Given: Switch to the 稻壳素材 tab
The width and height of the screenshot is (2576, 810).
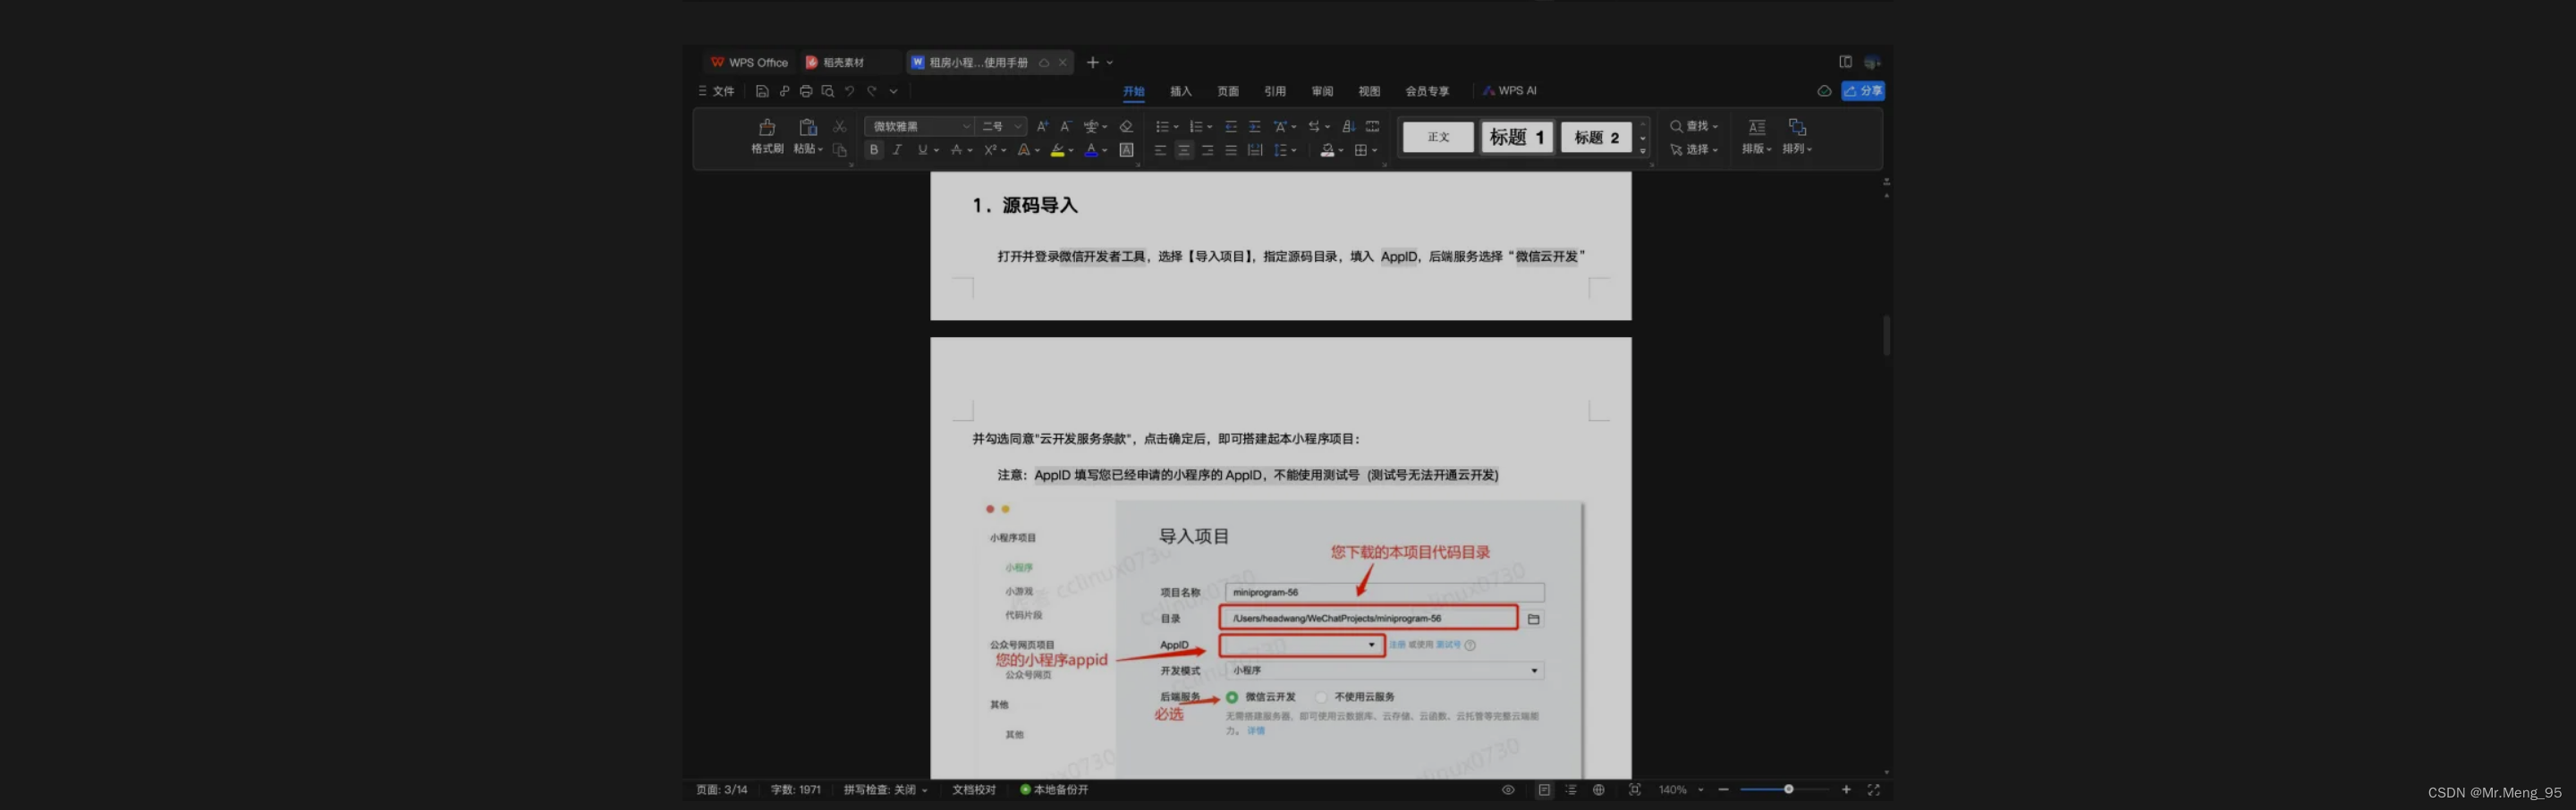Looking at the screenshot, I should [851, 62].
